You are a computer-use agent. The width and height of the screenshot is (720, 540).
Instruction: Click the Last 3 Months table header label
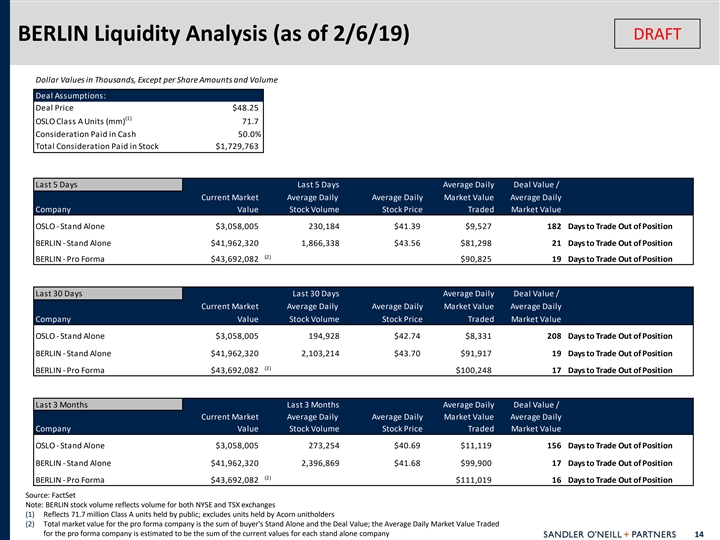click(x=62, y=403)
